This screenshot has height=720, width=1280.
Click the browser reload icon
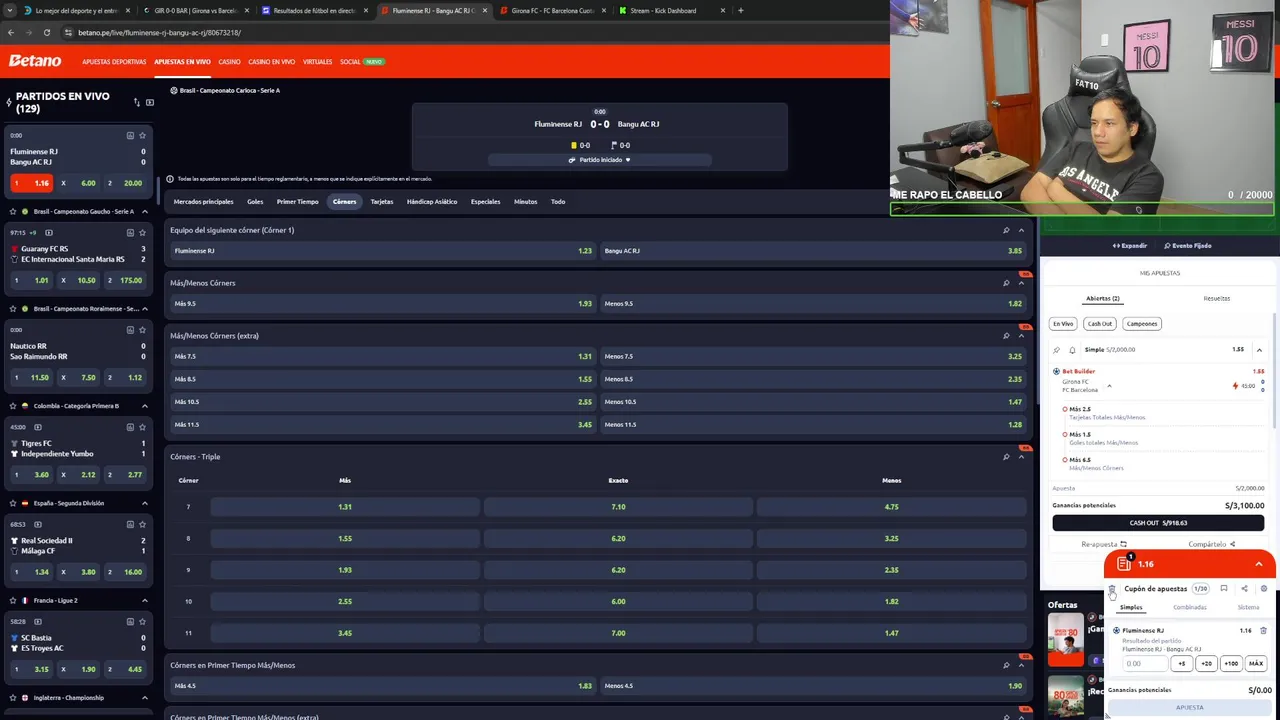[46, 32]
